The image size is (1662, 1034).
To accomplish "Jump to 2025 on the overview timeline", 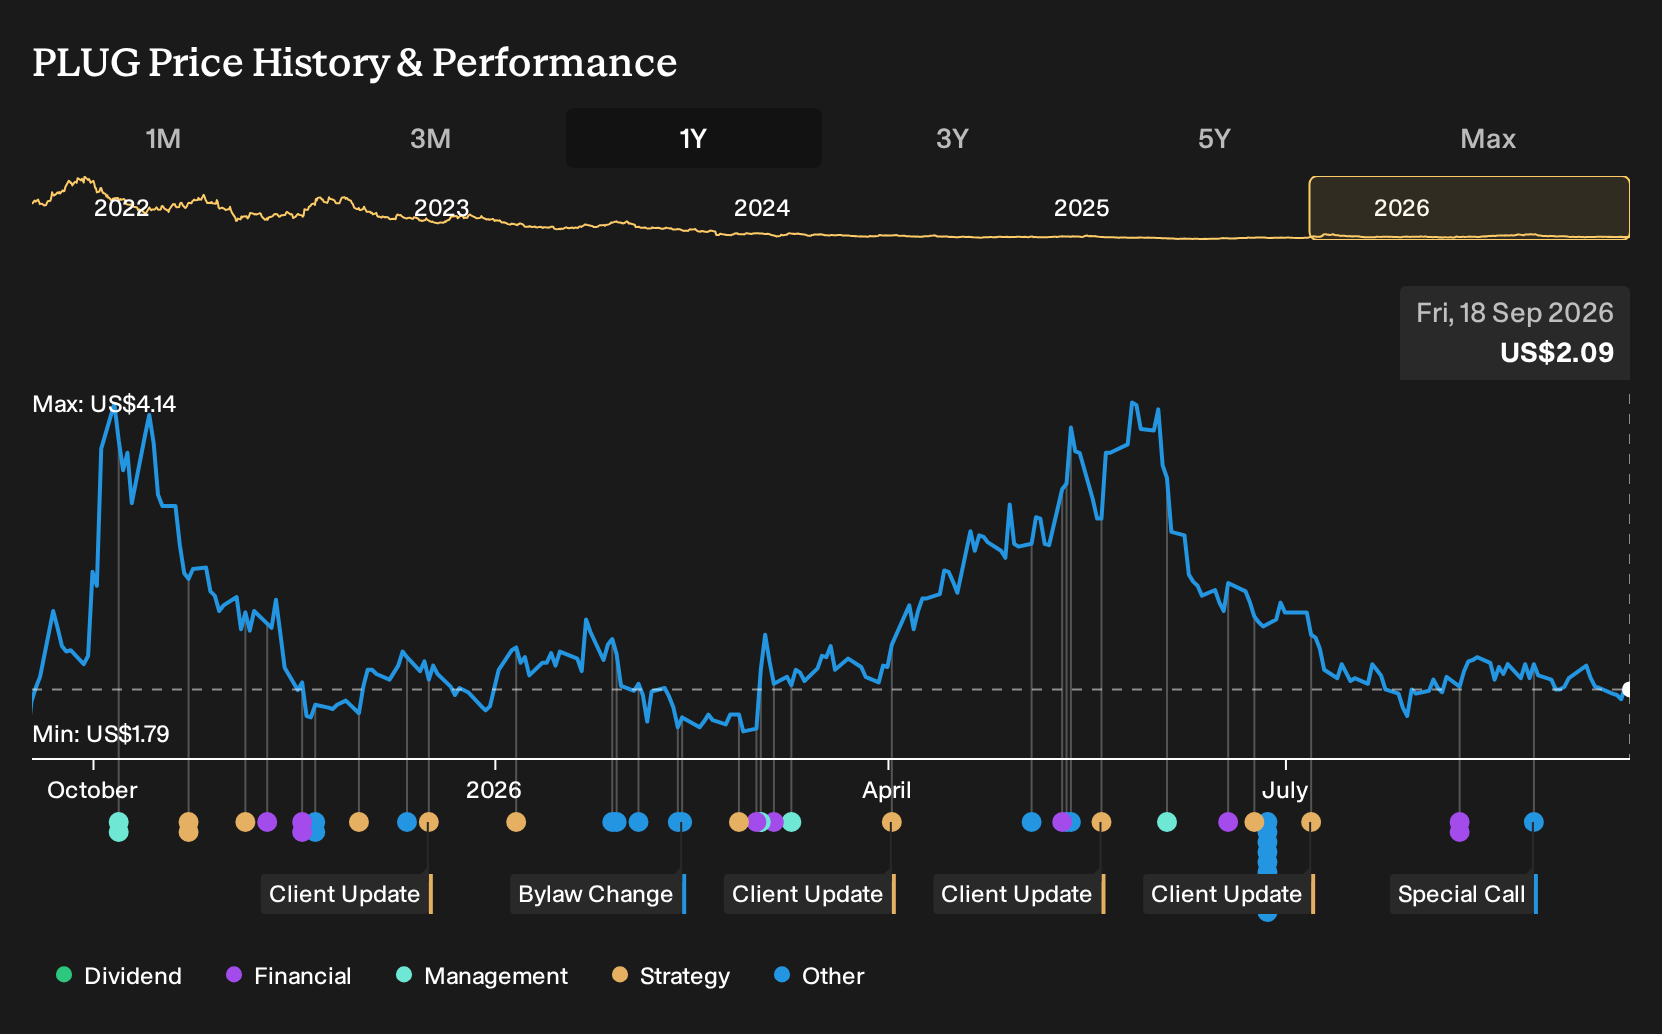I will pos(1081,208).
